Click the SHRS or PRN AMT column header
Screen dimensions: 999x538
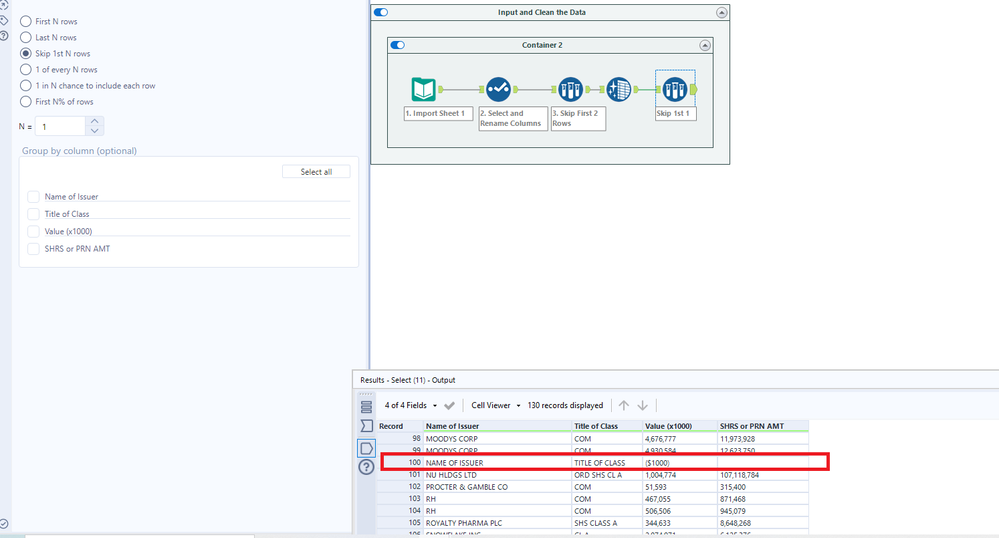tap(763, 426)
